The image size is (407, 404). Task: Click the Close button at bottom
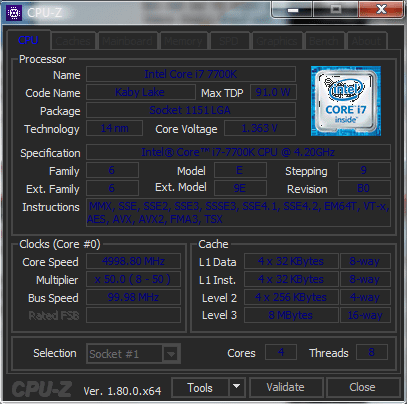(x=363, y=387)
